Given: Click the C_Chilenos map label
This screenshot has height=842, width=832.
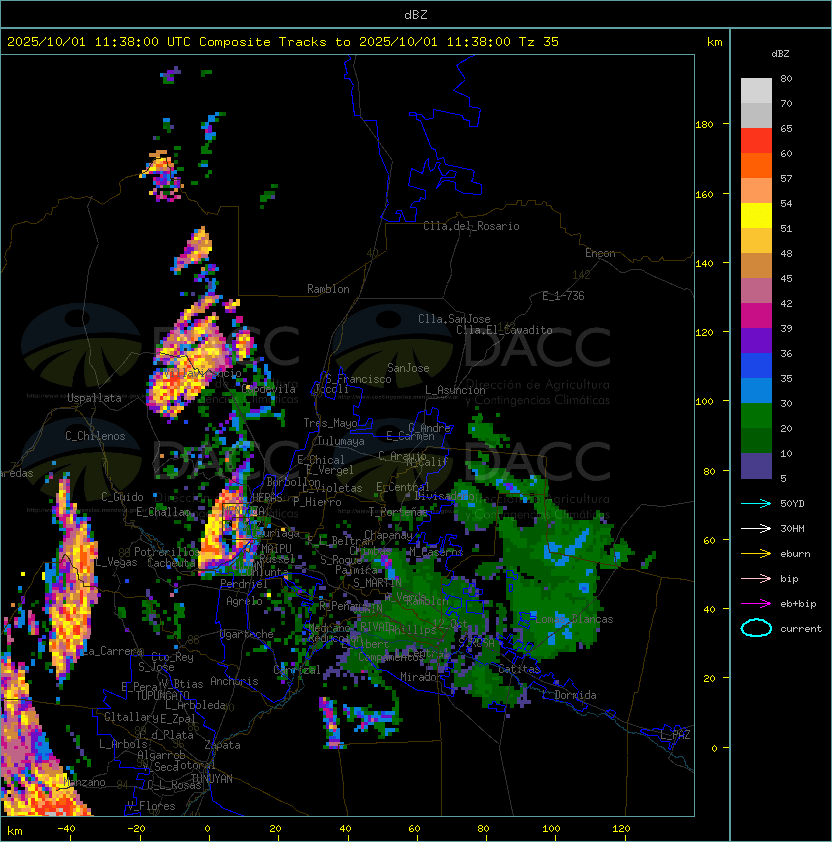Looking at the screenshot, I should [95, 436].
